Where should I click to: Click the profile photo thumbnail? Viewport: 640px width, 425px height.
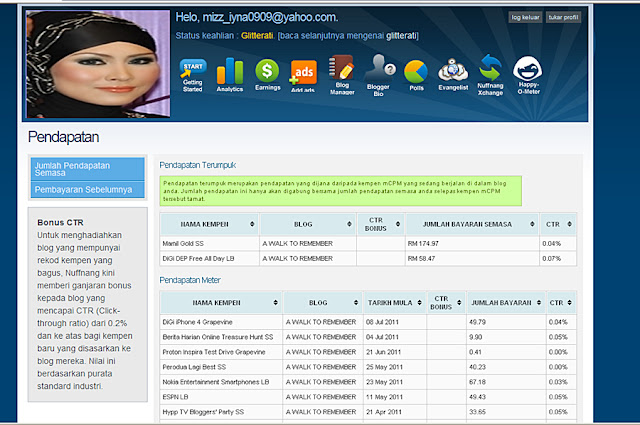[x=98, y=64]
